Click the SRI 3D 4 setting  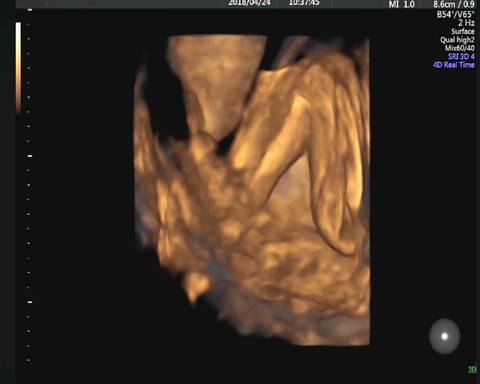[x=461, y=56]
